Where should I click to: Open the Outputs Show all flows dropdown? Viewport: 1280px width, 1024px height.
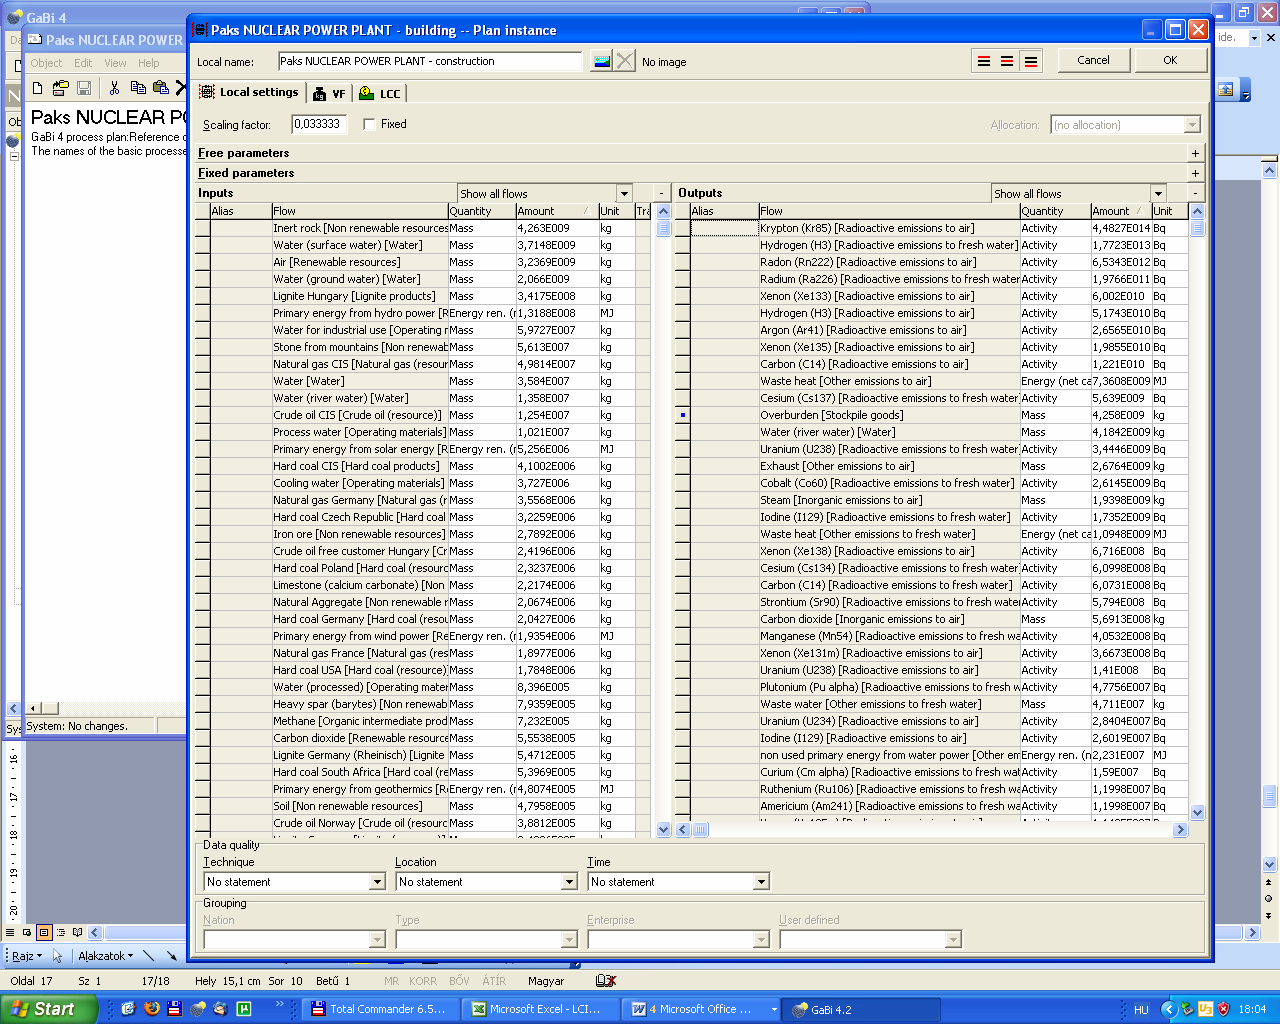[1158, 193]
